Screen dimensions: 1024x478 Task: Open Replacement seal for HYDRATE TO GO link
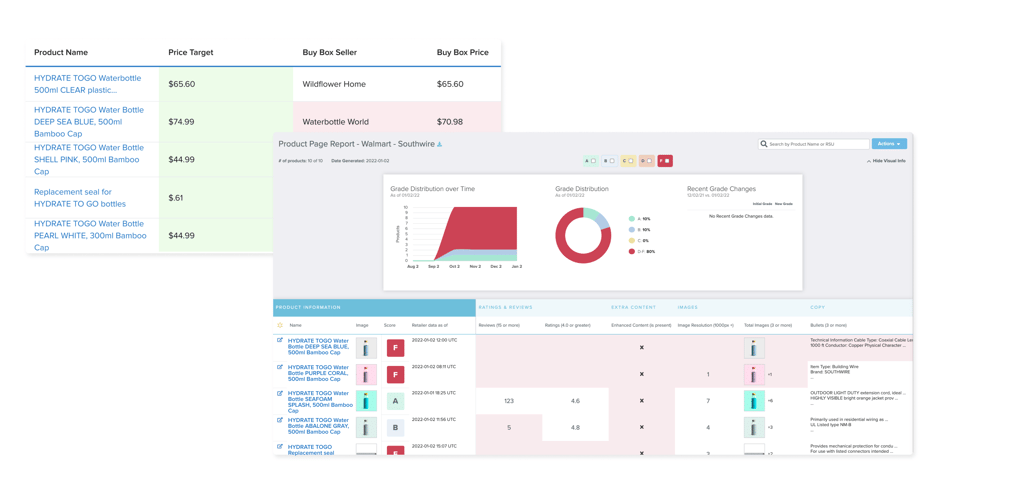click(x=80, y=198)
